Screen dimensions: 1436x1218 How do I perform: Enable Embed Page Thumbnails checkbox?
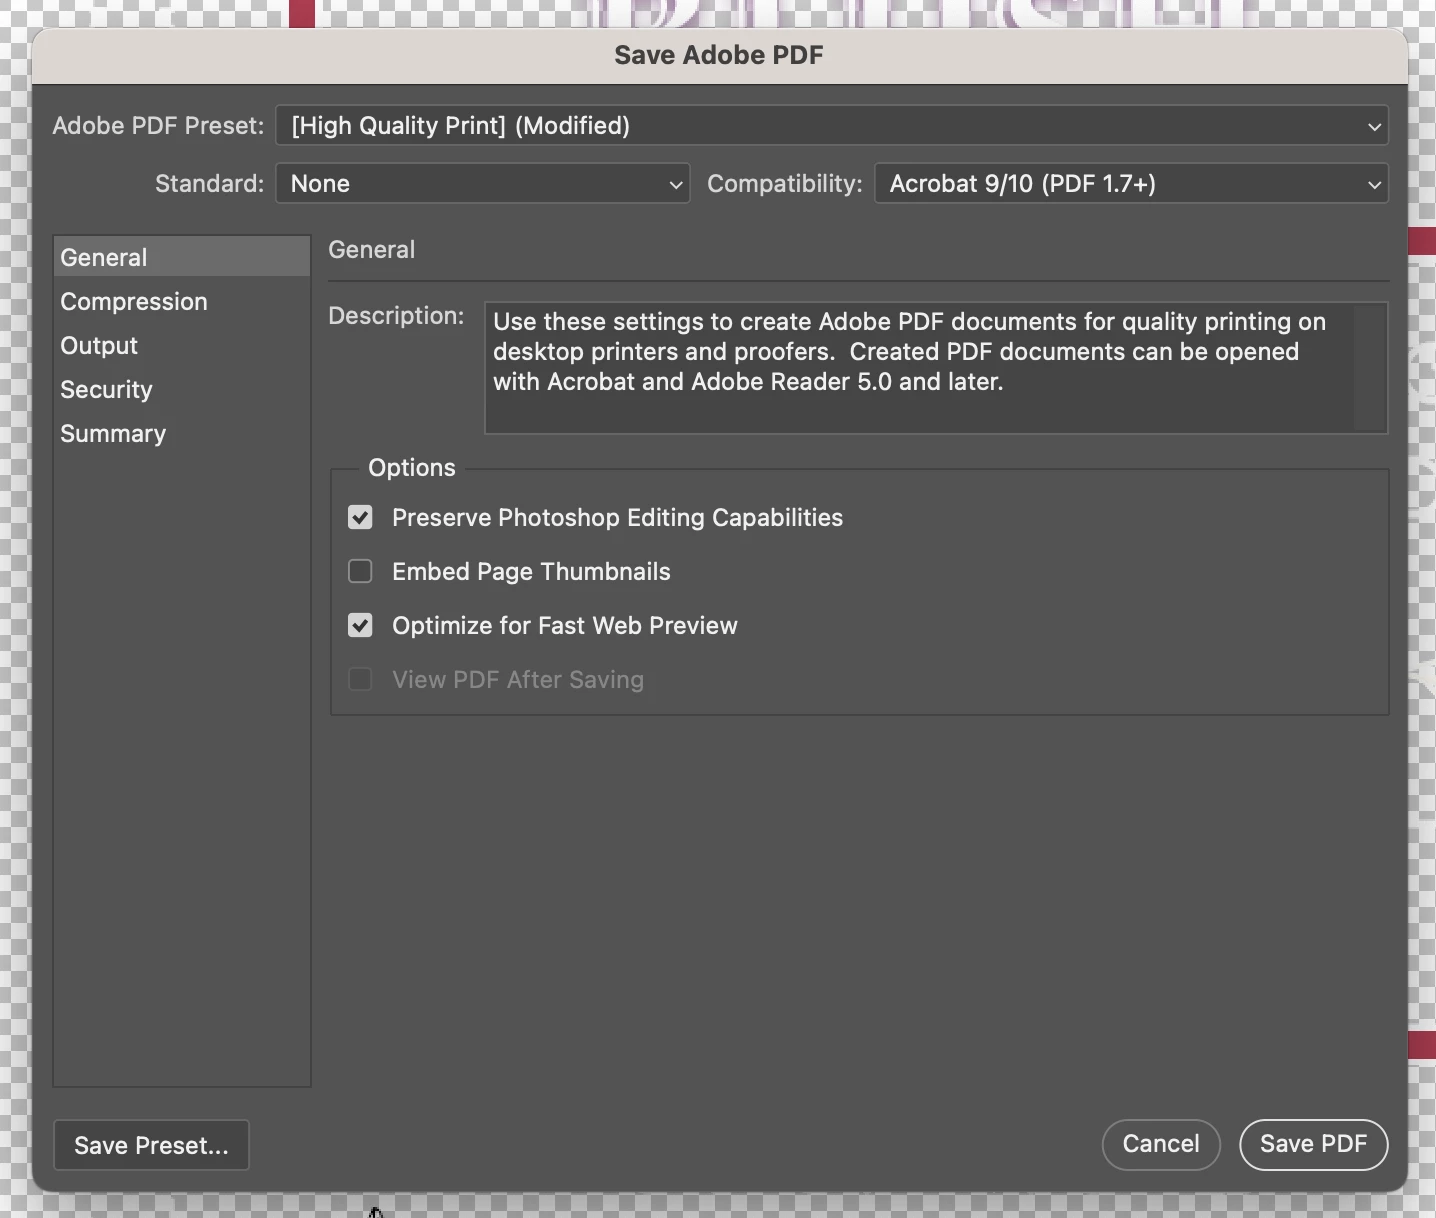[x=360, y=571]
